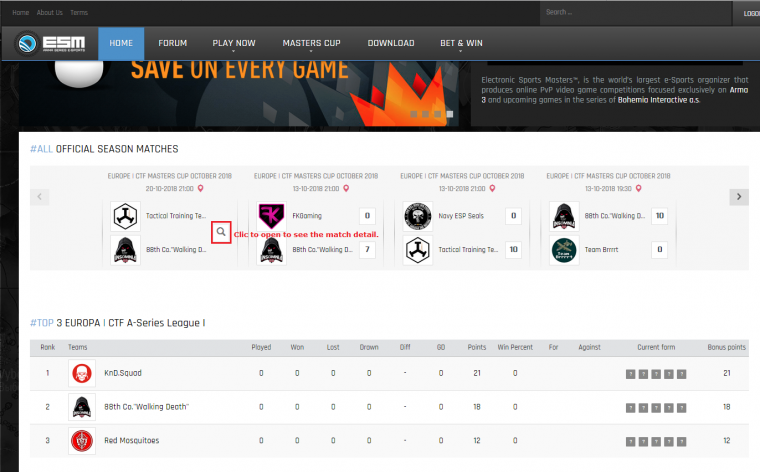760x472 pixels.
Task: Open the DOWNLOAD menu item
Action: 391,44
